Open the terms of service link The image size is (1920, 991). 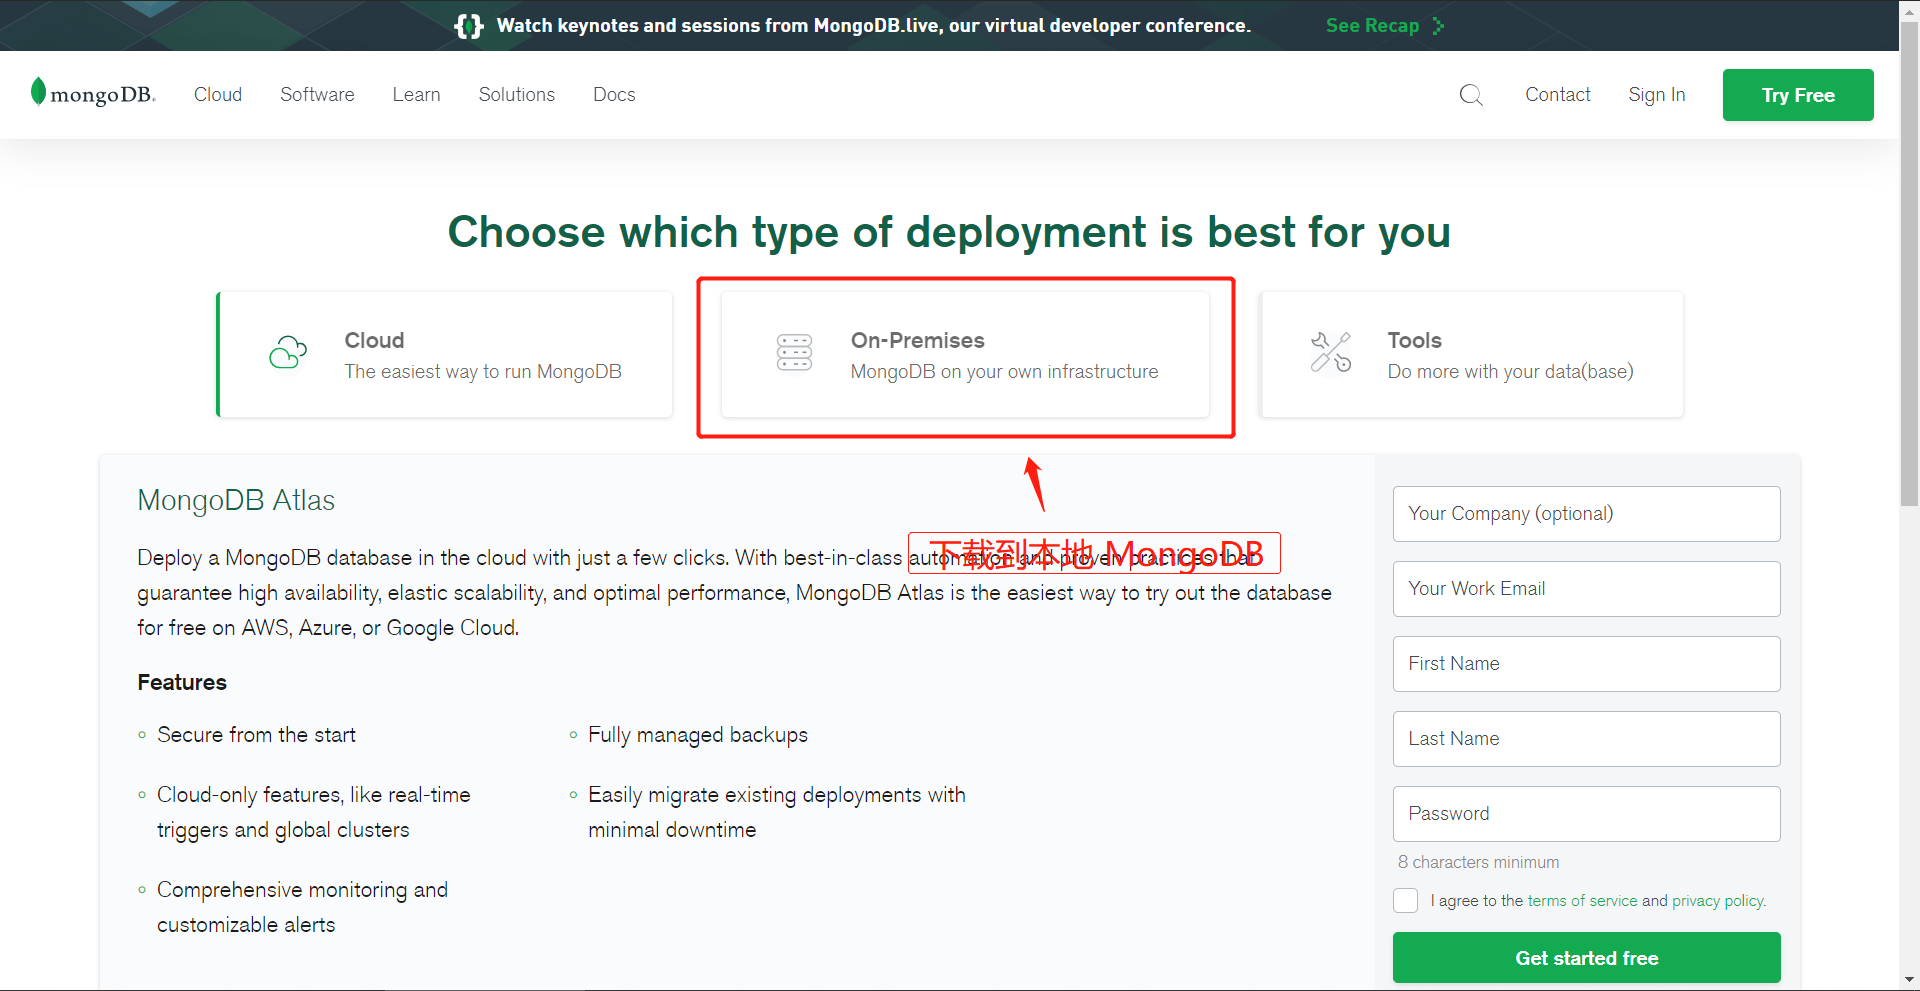(1582, 900)
